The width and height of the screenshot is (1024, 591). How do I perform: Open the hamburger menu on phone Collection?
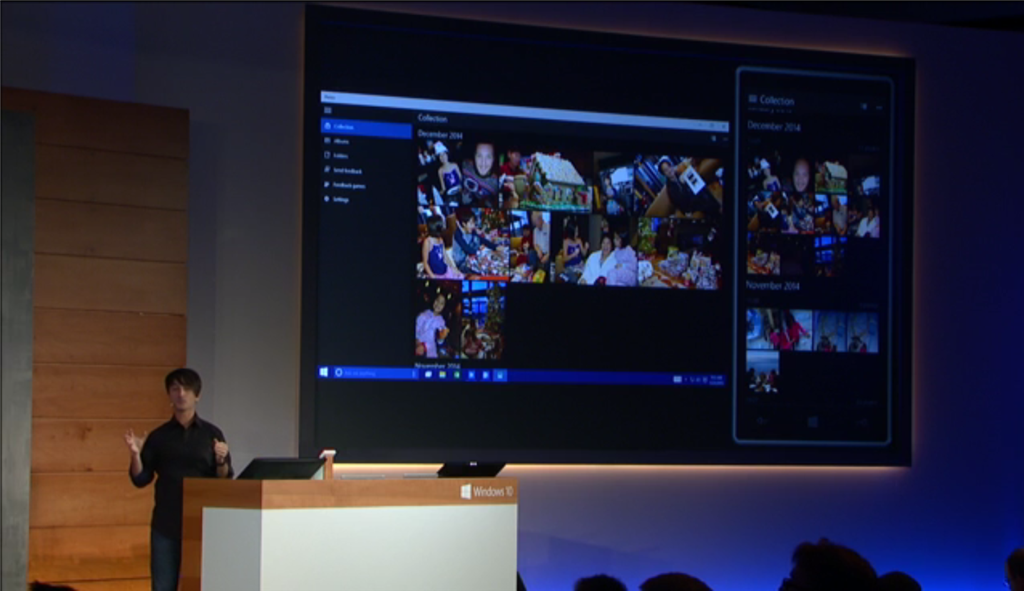click(752, 100)
